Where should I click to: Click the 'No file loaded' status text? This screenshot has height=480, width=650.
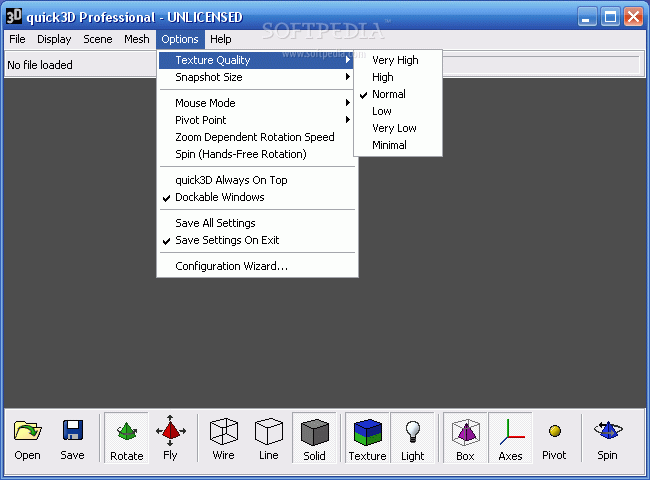(x=40, y=65)
